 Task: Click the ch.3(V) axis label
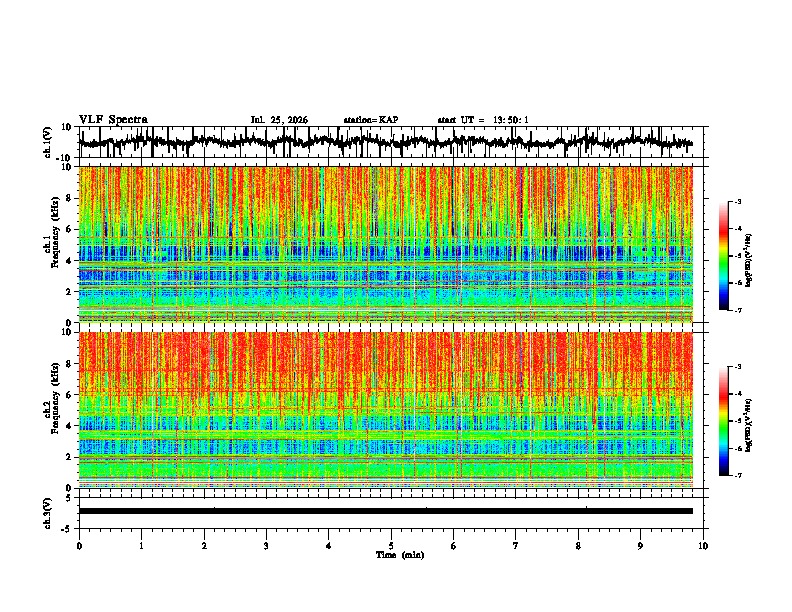[x=48, y=514]
